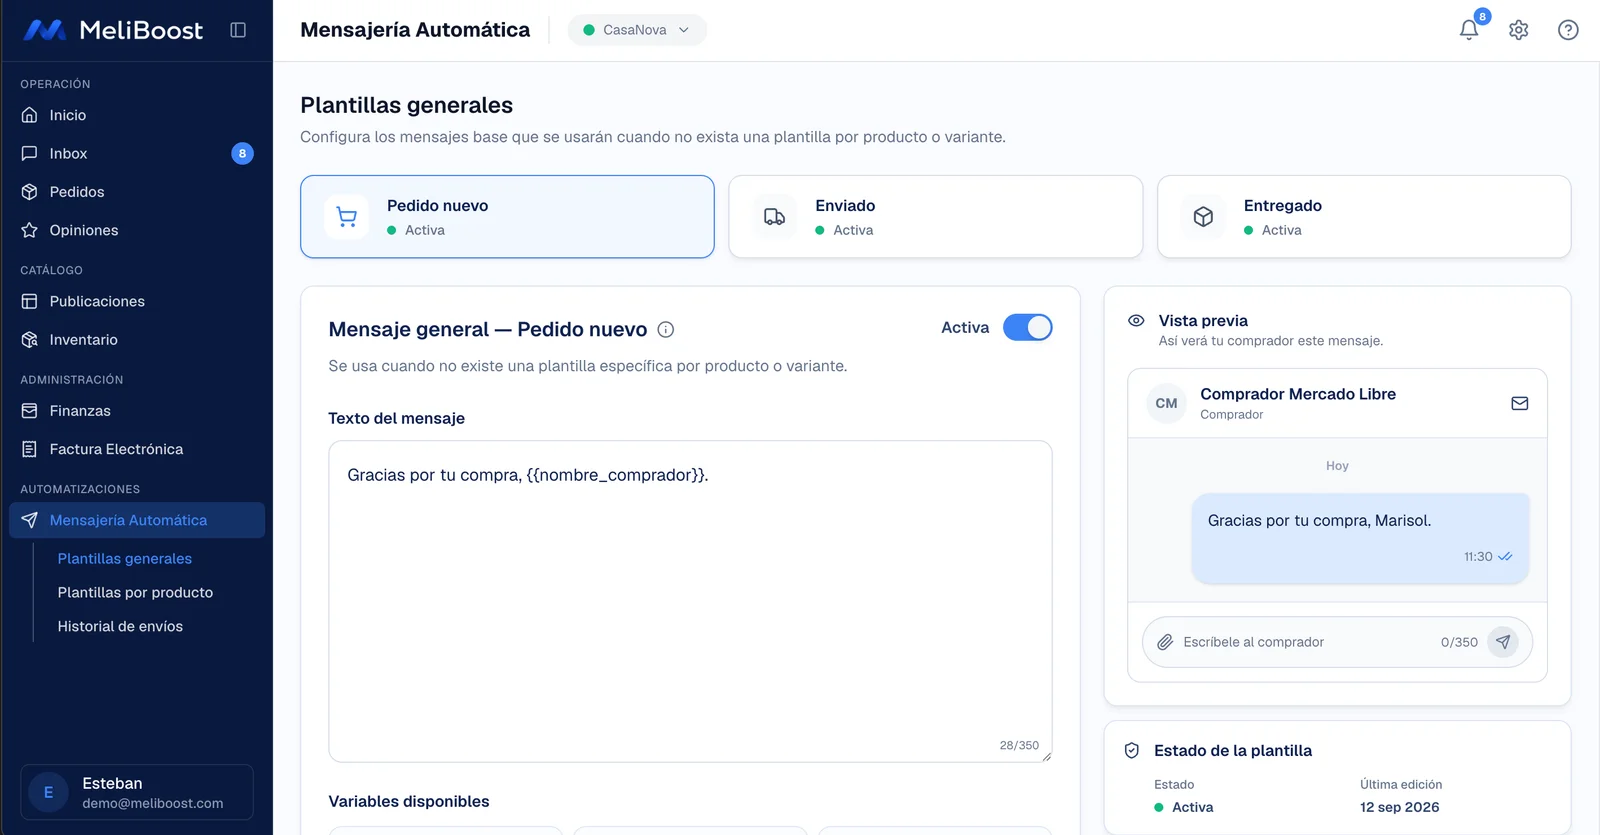Viewport: 1600px width, 835px height.
Task: Click the eye icon next to Vista previa
Action: point(1136,321)
